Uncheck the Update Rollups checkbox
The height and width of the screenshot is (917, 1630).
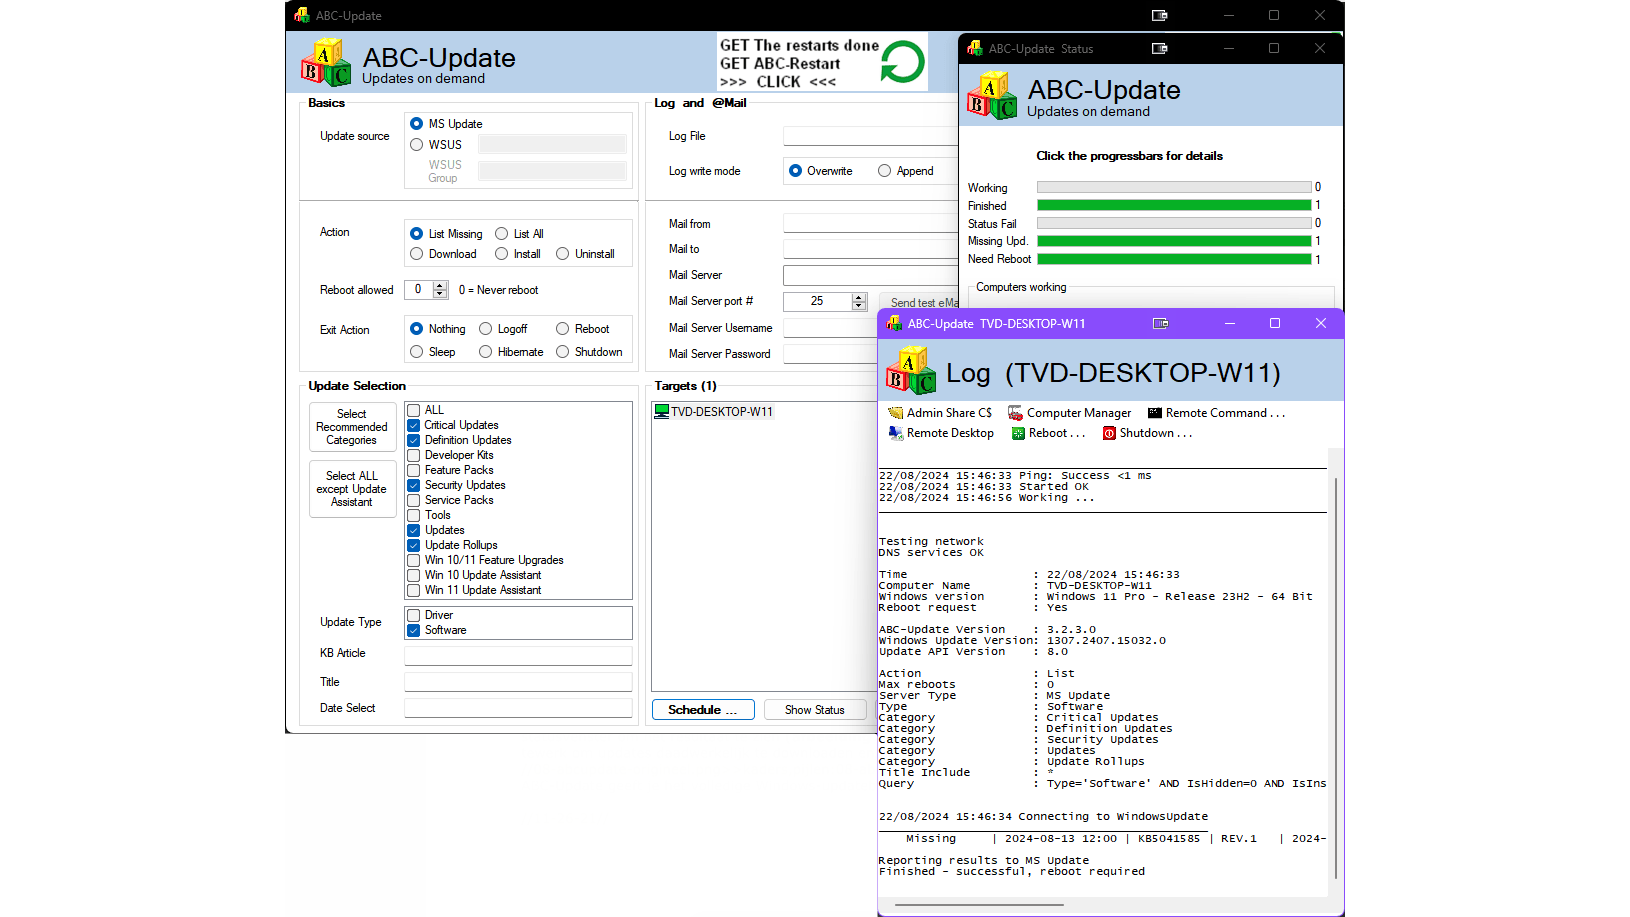pyautogui.click(x=414, y=545)
